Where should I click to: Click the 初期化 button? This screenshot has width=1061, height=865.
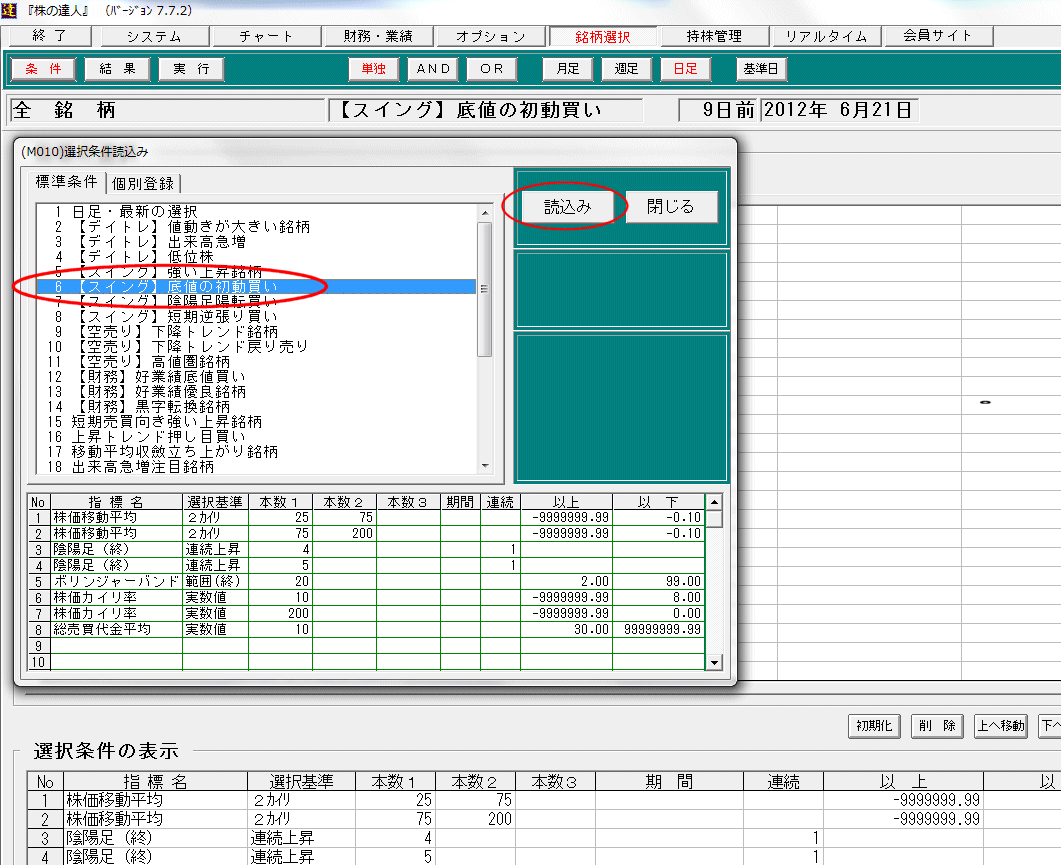pyautogui.click(x=874, y=726)
